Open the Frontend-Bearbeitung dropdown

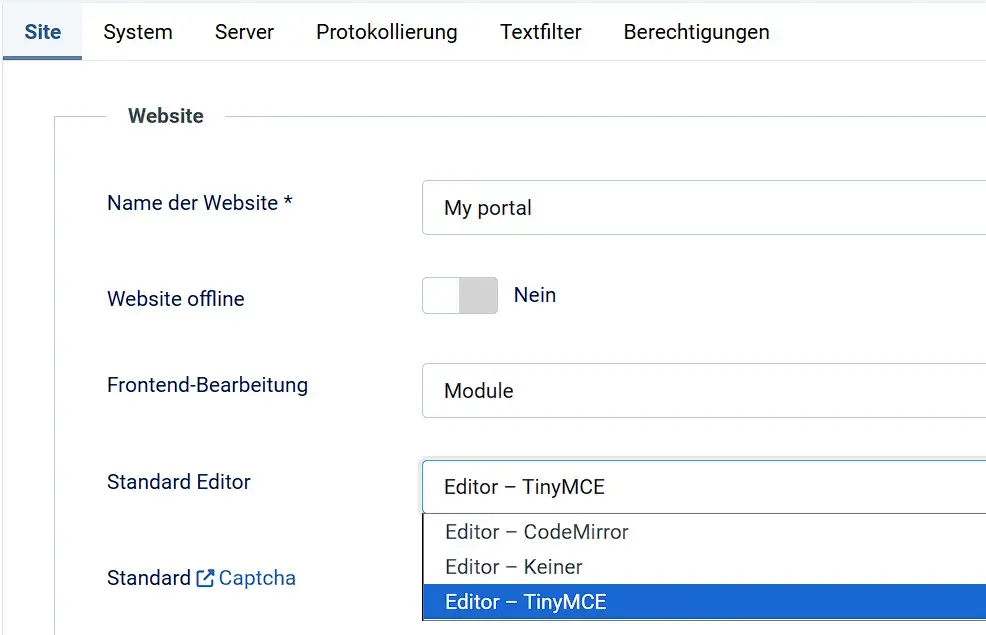pyautogui.click(x=700, y=390)
